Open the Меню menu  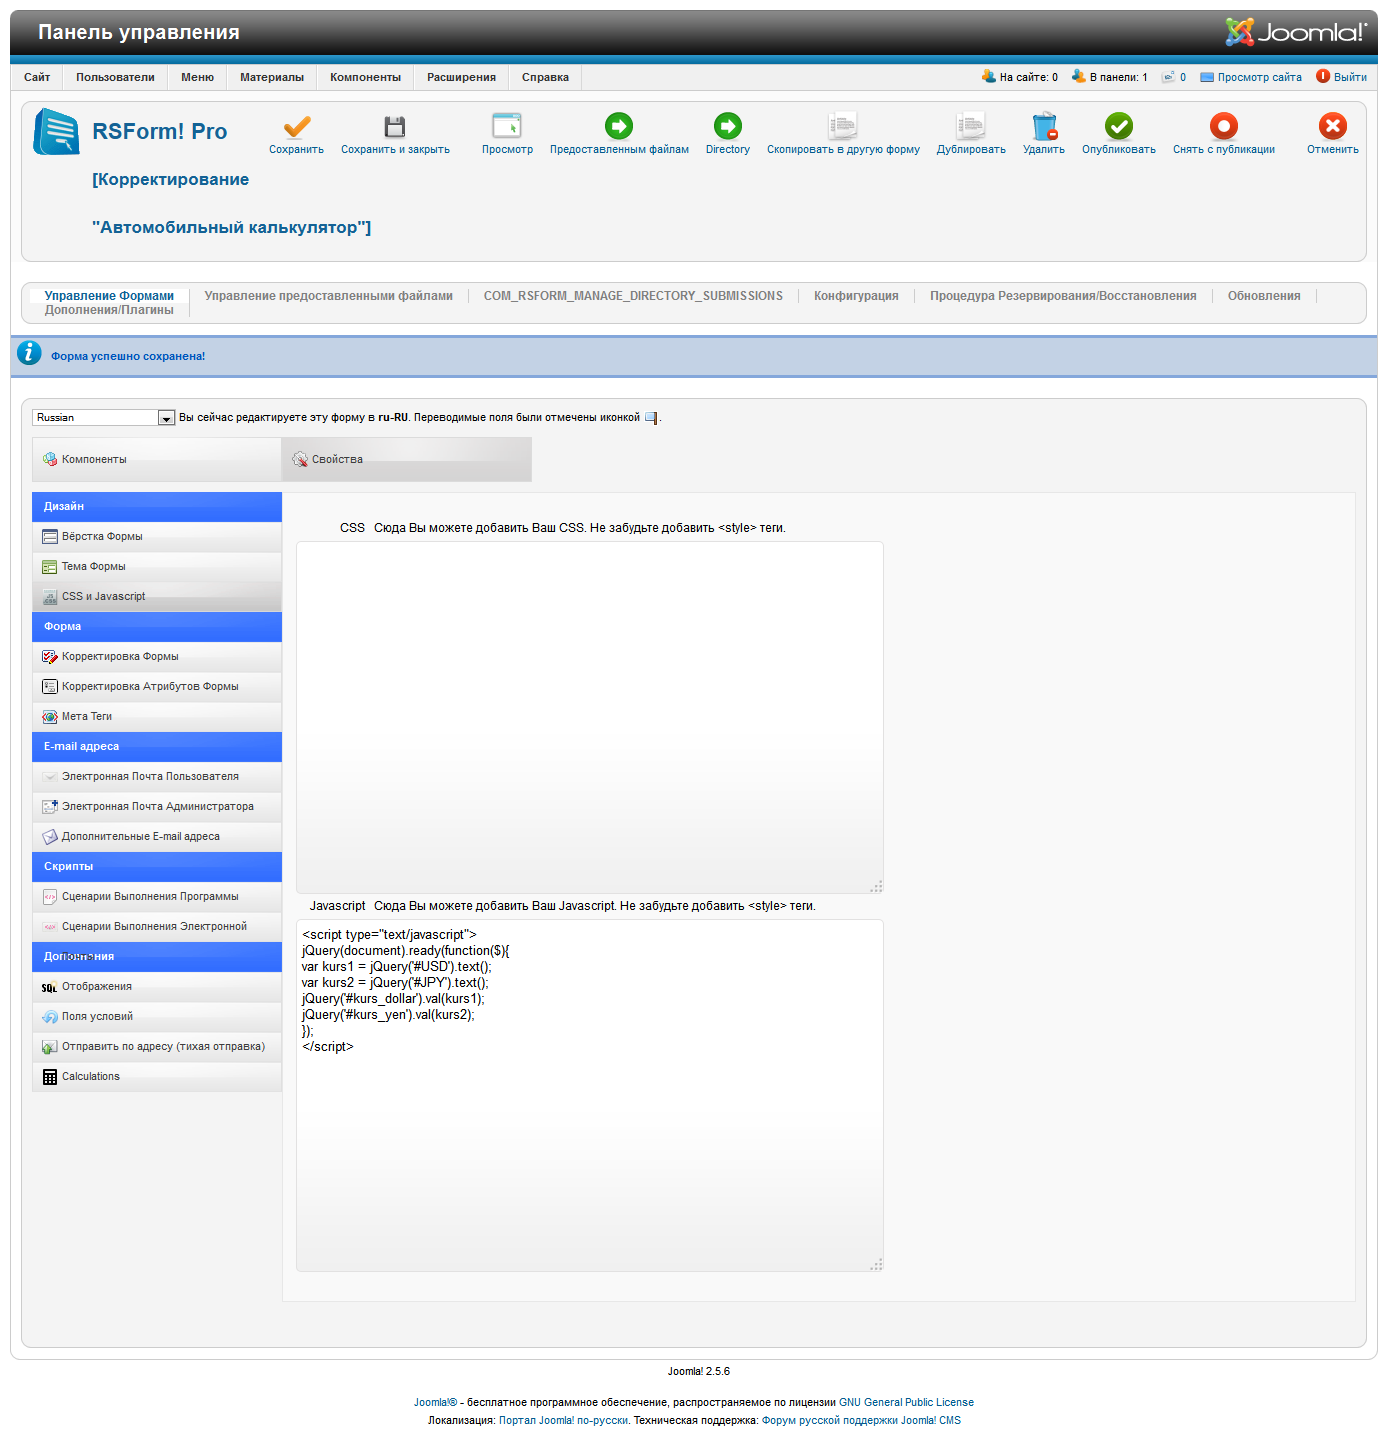(x=197, y=77)
